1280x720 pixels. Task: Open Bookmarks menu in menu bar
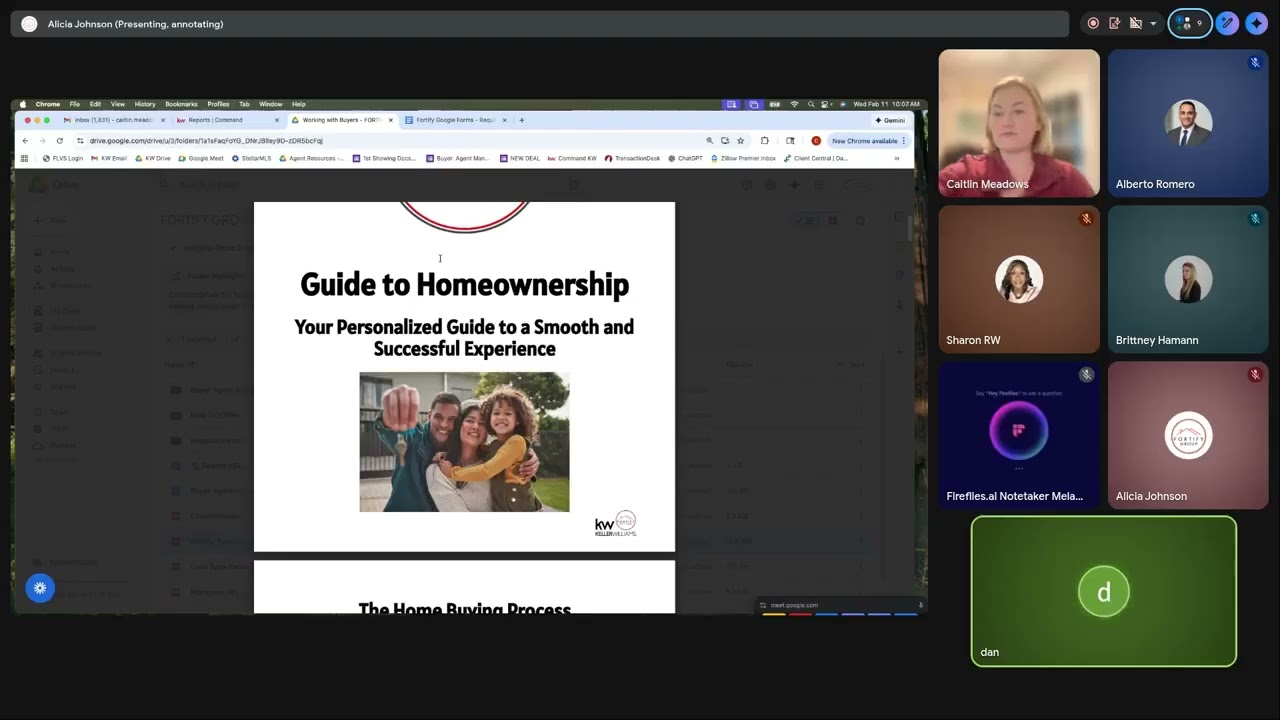pos(181,104)
